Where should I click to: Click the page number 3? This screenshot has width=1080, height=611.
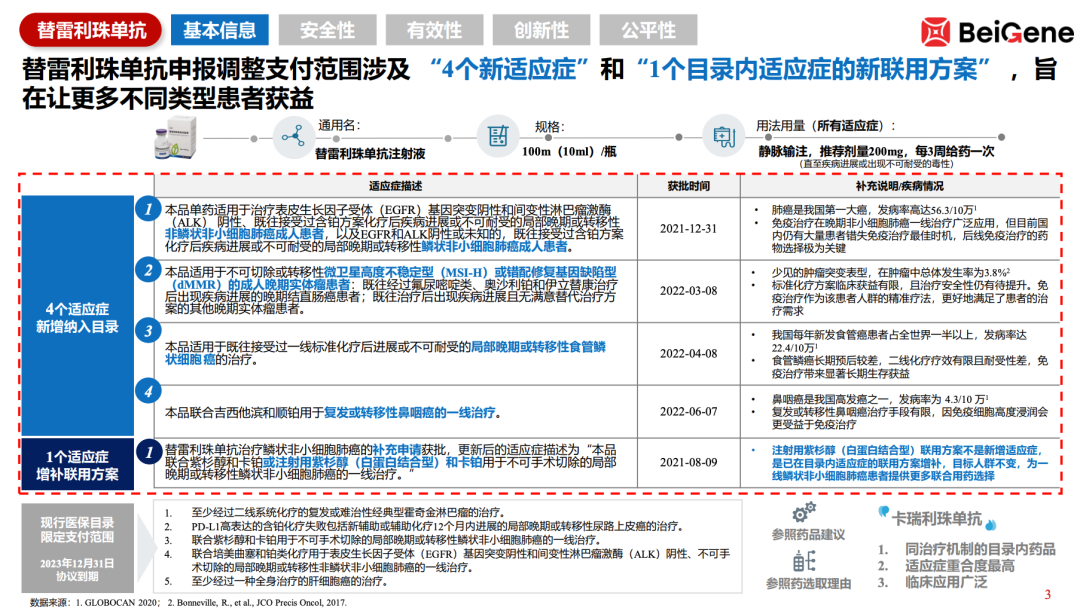click(x=1048, y=594)
